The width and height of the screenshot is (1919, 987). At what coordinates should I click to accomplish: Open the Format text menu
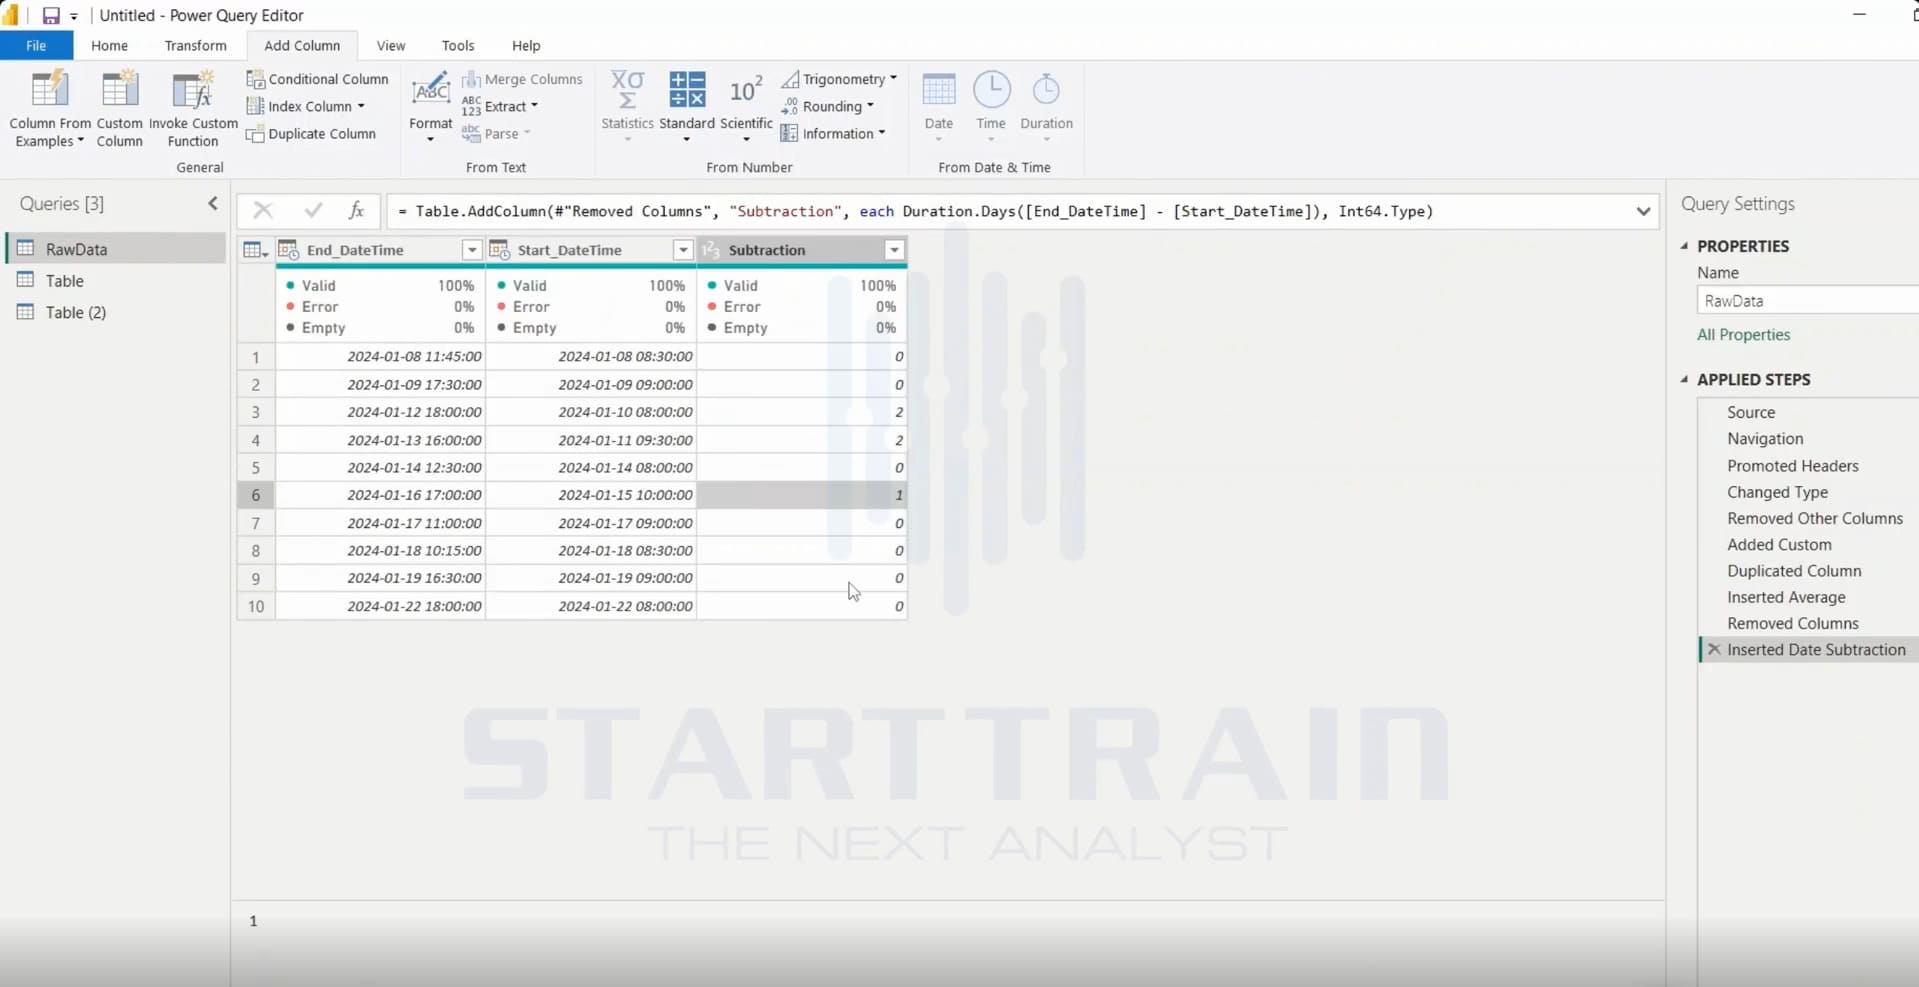pyautogui.click(x=430, y=107)
